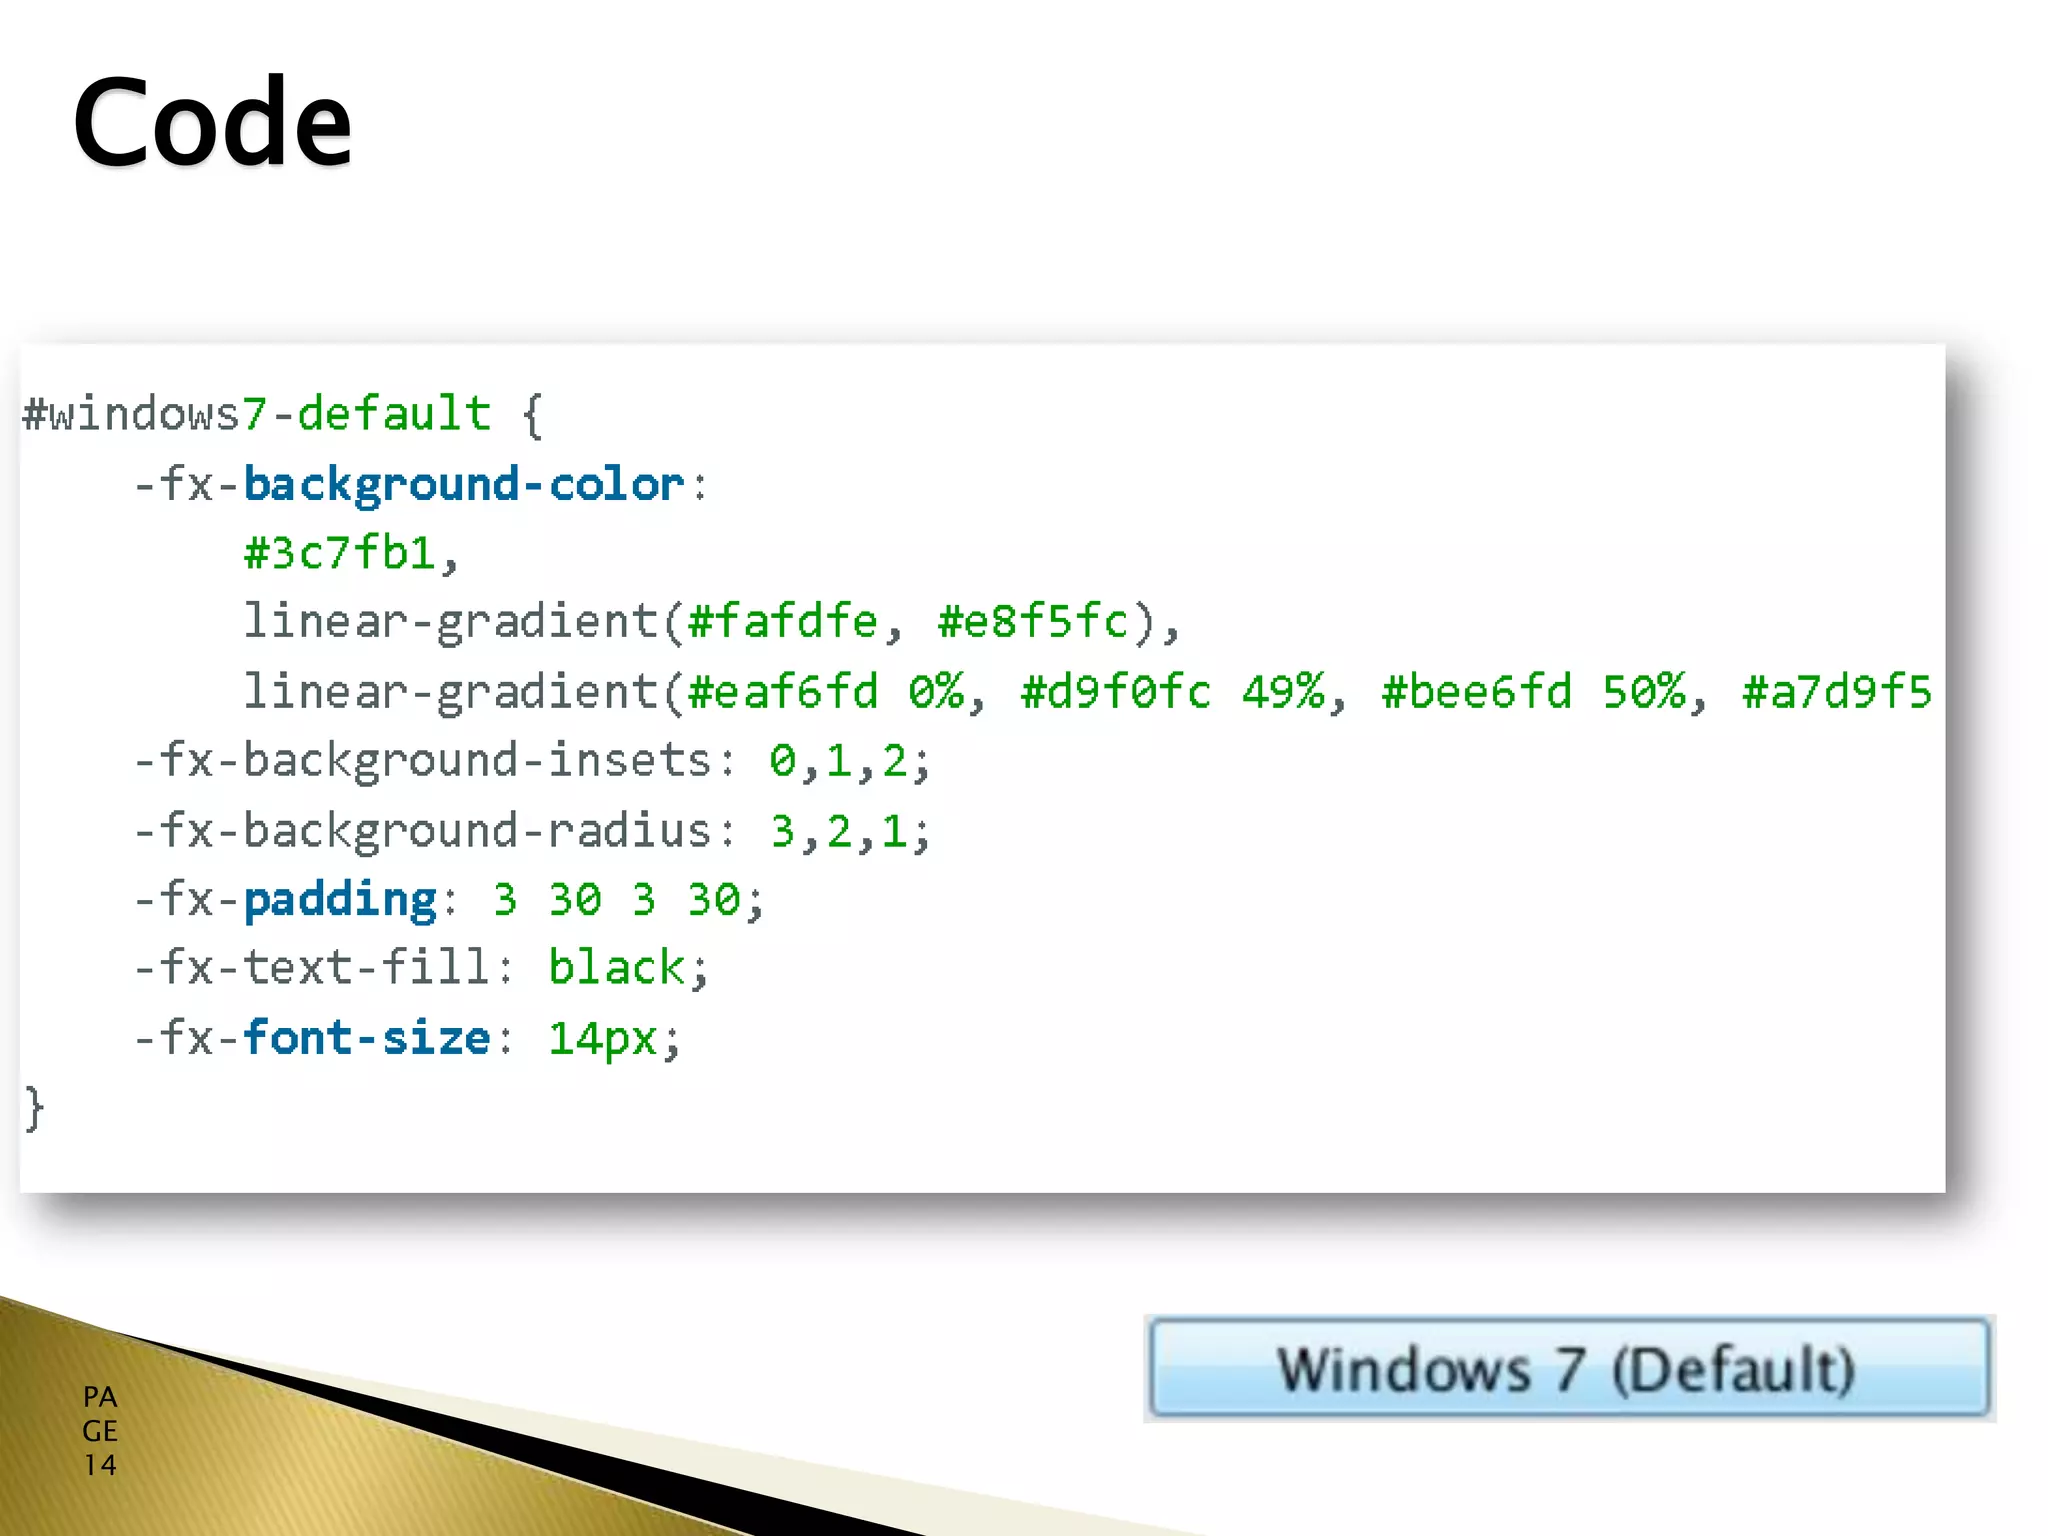
Task: Click the truncated #a7d9f5 color value
Action: pyautogui.click(x=1836, y=691)
